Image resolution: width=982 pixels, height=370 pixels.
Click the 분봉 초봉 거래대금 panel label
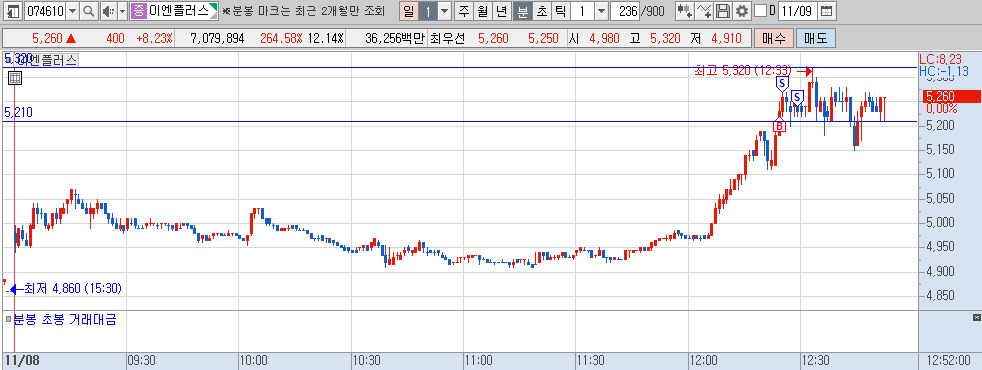click(x=65, y=320)
